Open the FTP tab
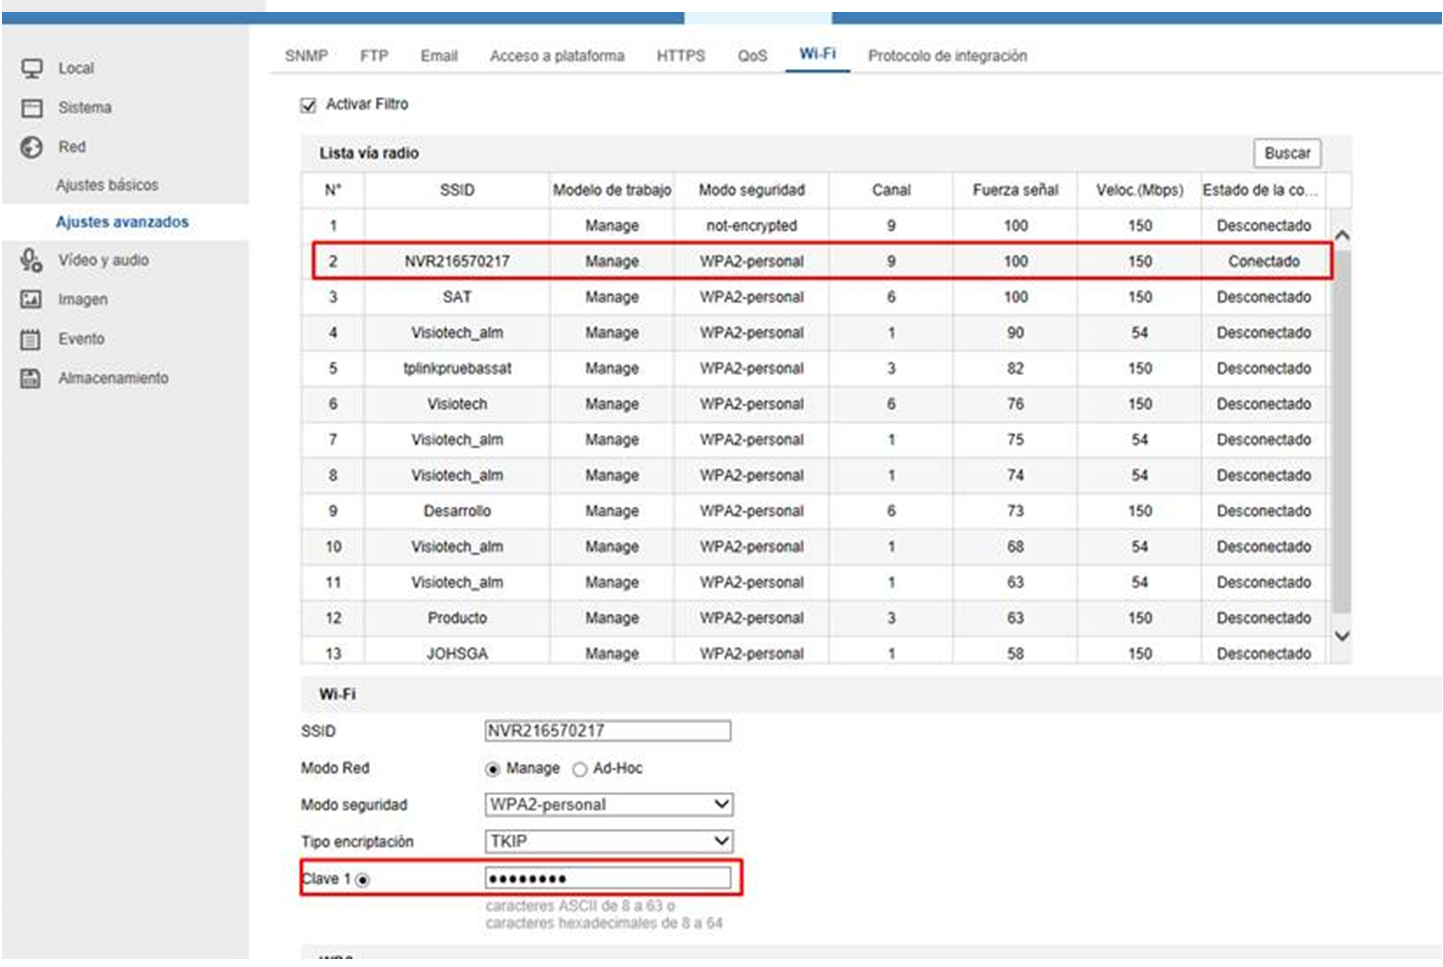 (374, 56)
